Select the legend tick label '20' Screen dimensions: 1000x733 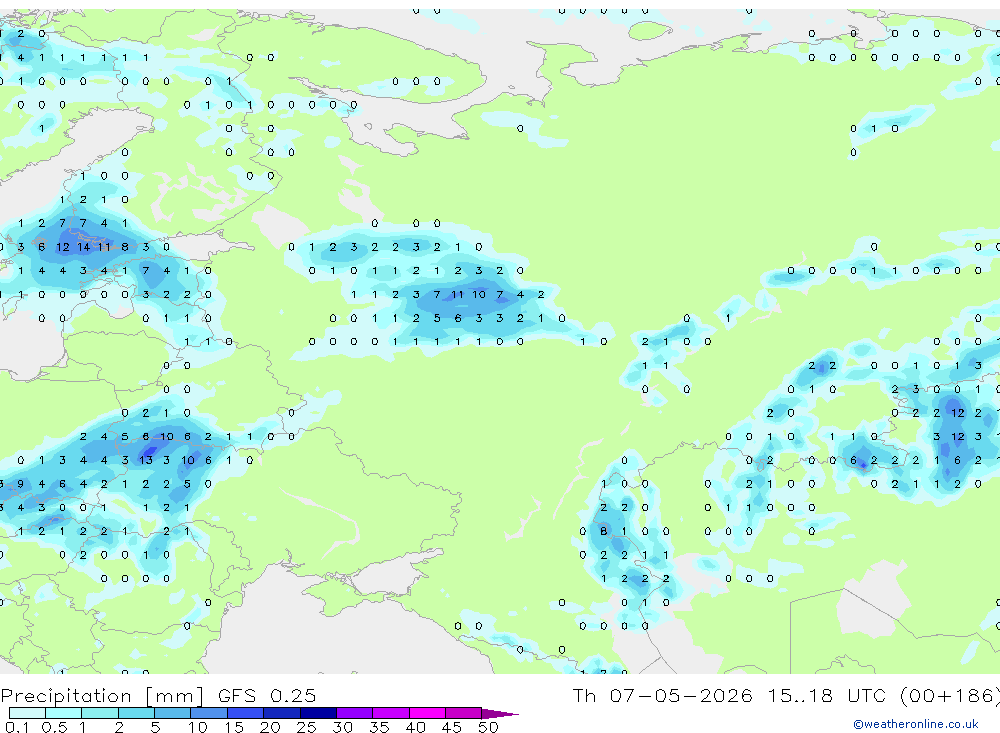tap(270, 727)
